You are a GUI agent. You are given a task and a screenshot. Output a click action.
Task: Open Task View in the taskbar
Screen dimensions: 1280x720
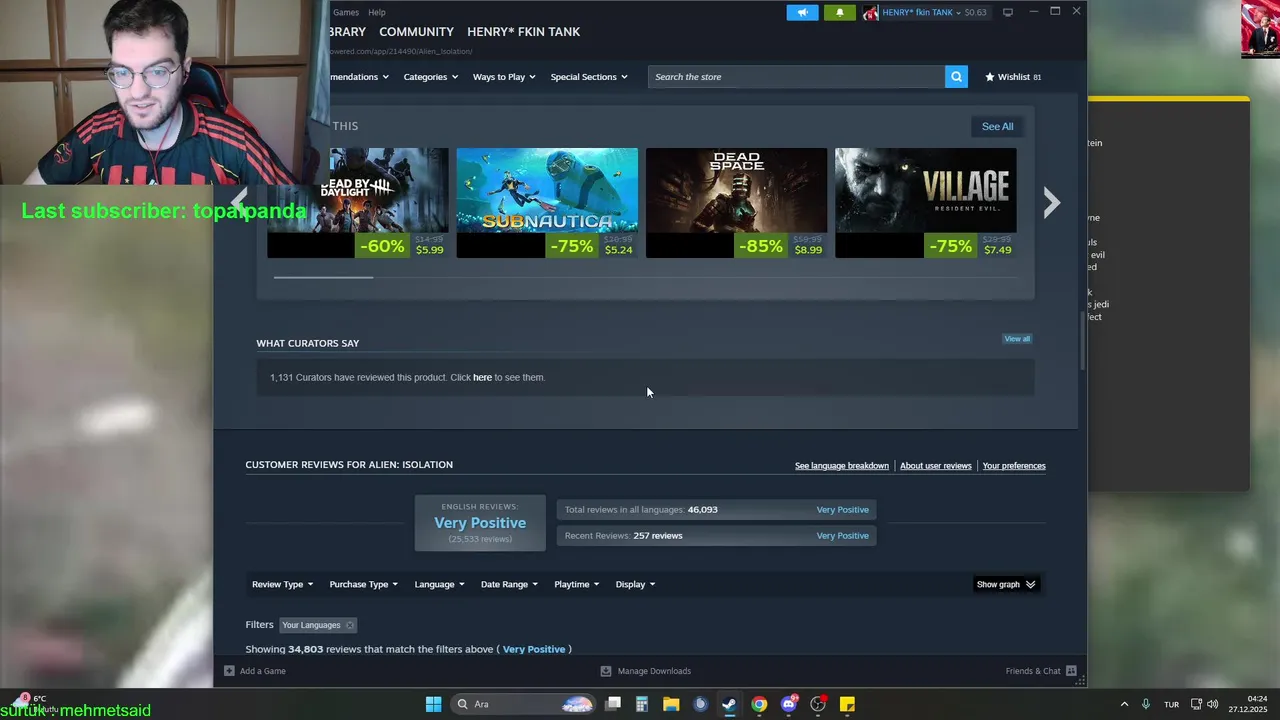click(613, 704)
